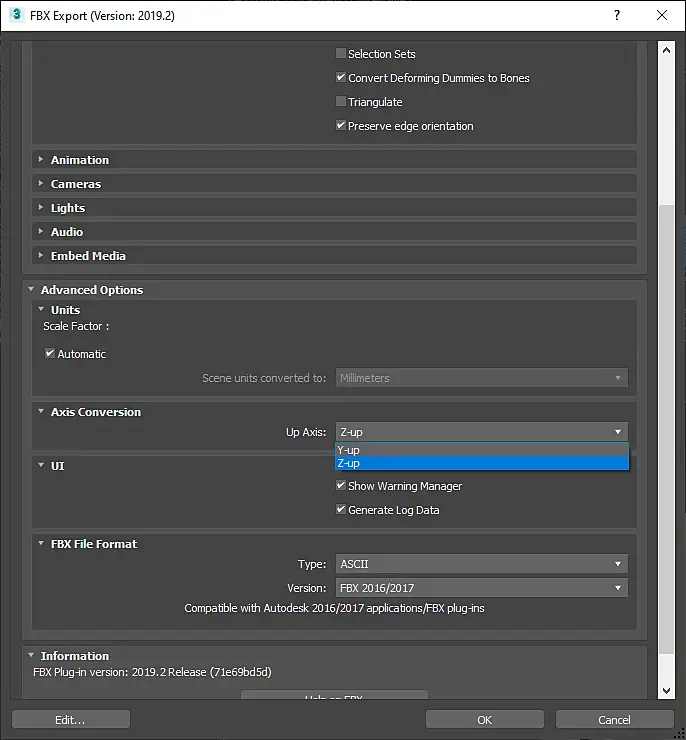This screenshot has height=740, width=686.
Task: Click the OK button
Action: (x=484, y=720)
